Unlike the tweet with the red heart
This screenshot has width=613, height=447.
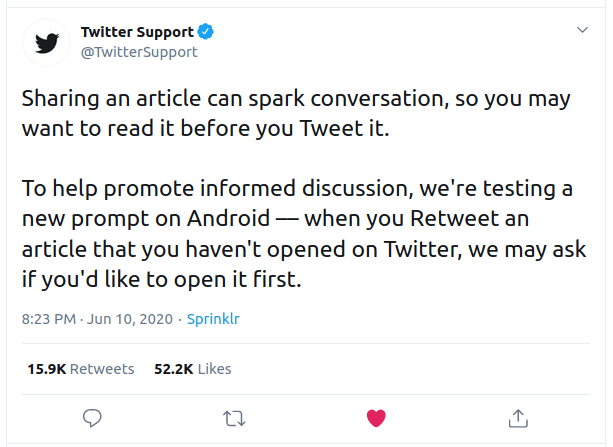376,415
